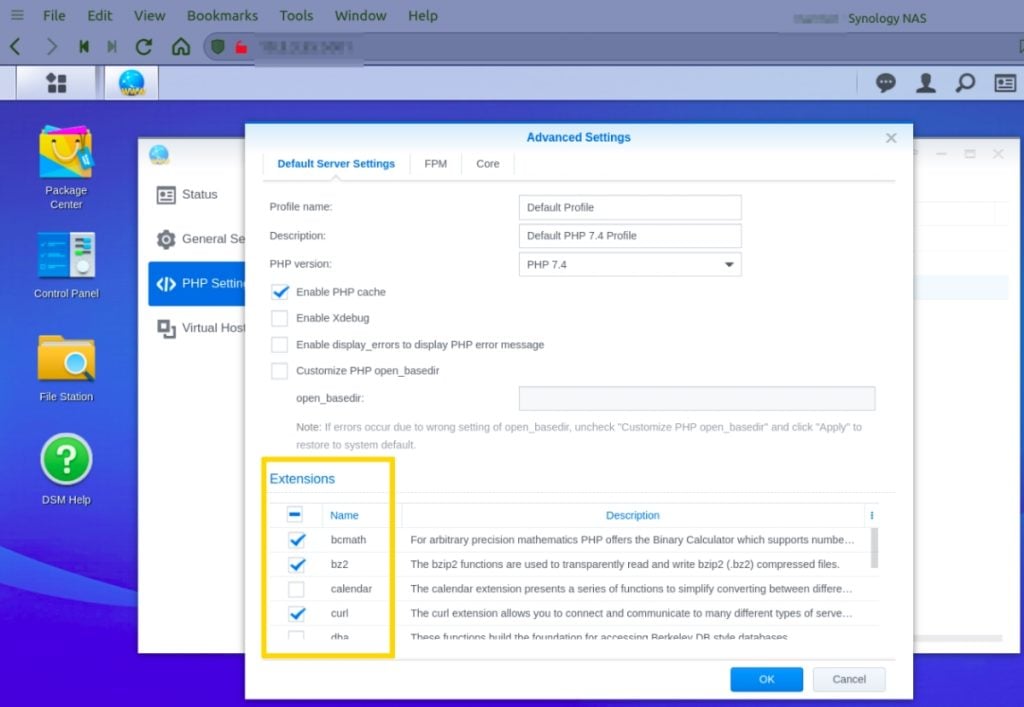
Task: Uncheck the bcmath extension
Action: [x=296, y=539]
